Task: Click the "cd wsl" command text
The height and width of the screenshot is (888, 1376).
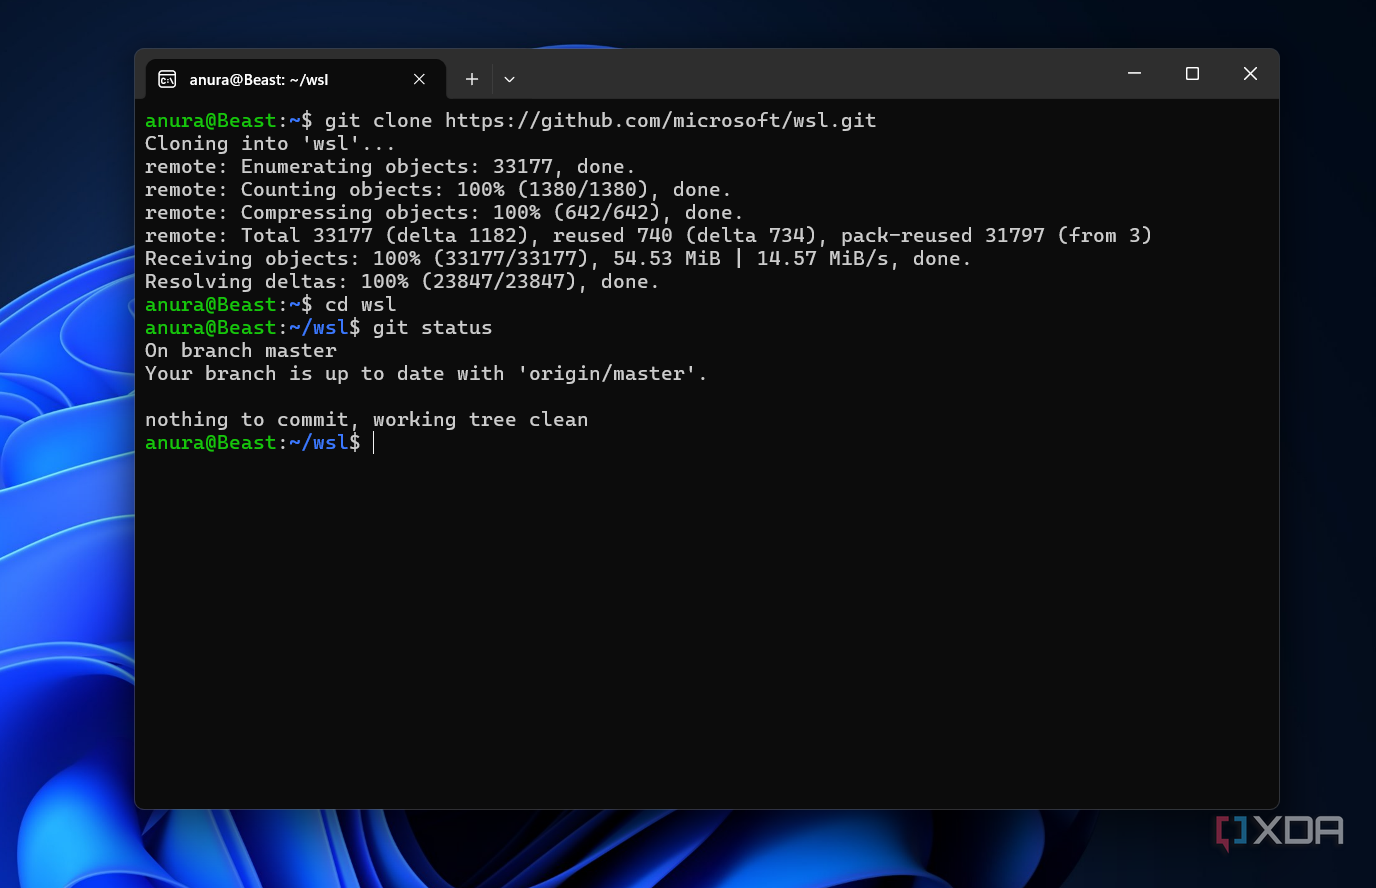Action: click(x=360, y=305)
